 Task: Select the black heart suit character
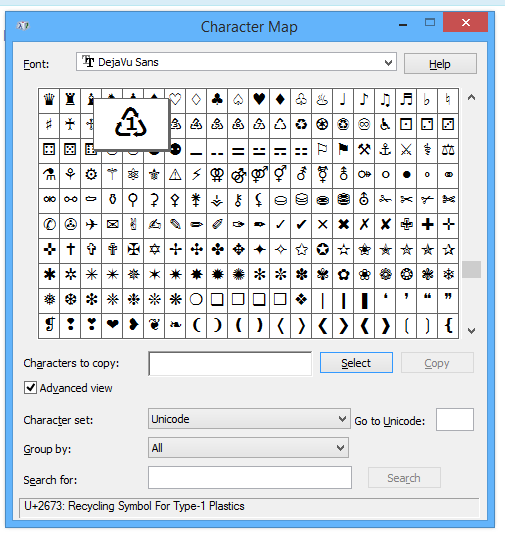click(259, 100)
